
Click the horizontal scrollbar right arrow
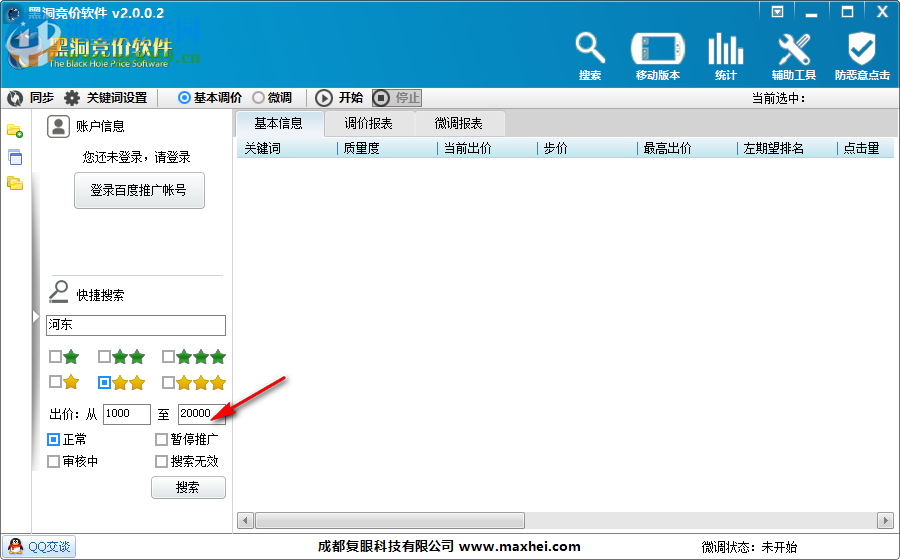tap(885, 520)
